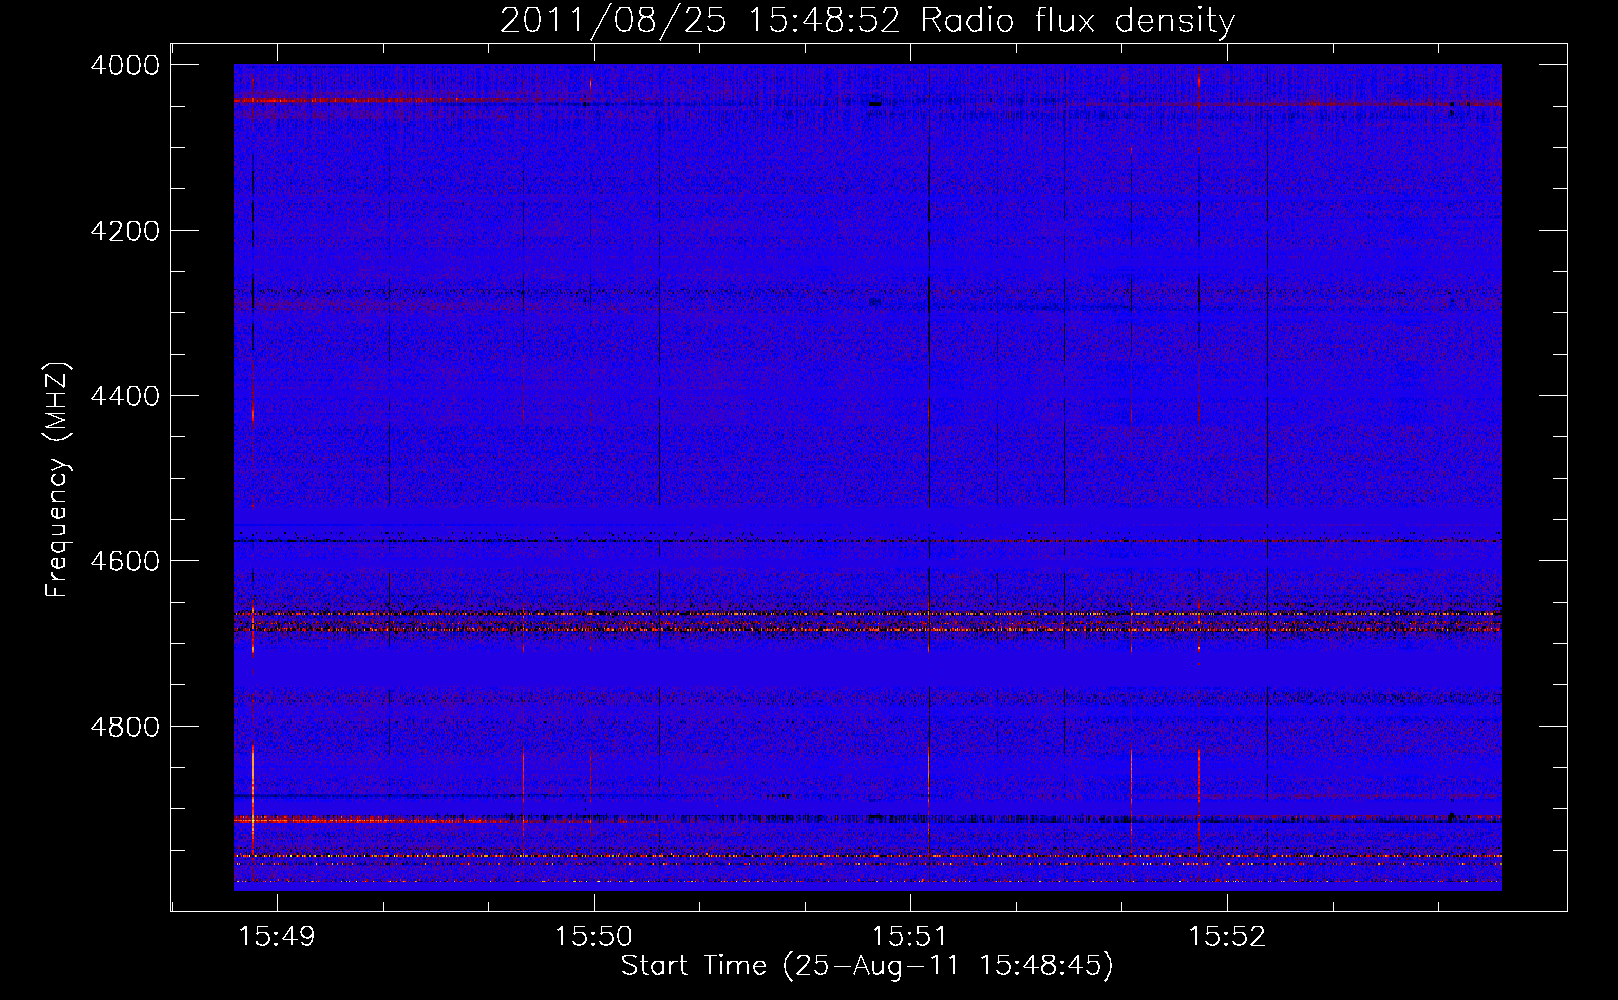
Task: Click the 15:52 time axis label
Action: (x=1227, y=937)
